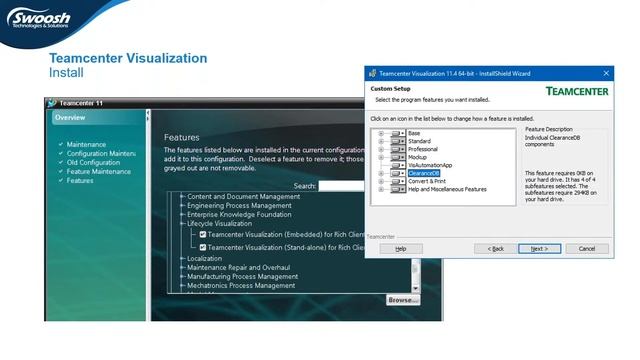Select 'Content and Document Management' tree row
640x360 pixels.
tap(244, 197)
